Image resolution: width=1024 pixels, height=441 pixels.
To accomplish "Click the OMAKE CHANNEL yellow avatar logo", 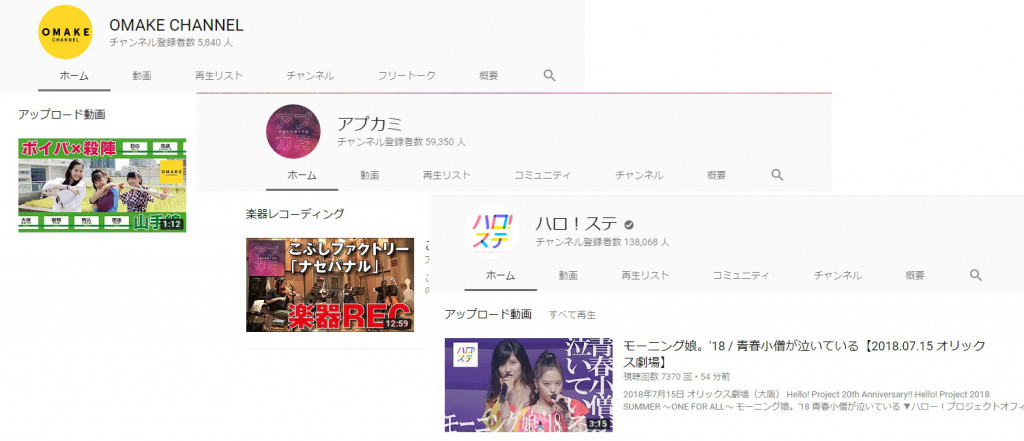I will (x=65, y=32).
